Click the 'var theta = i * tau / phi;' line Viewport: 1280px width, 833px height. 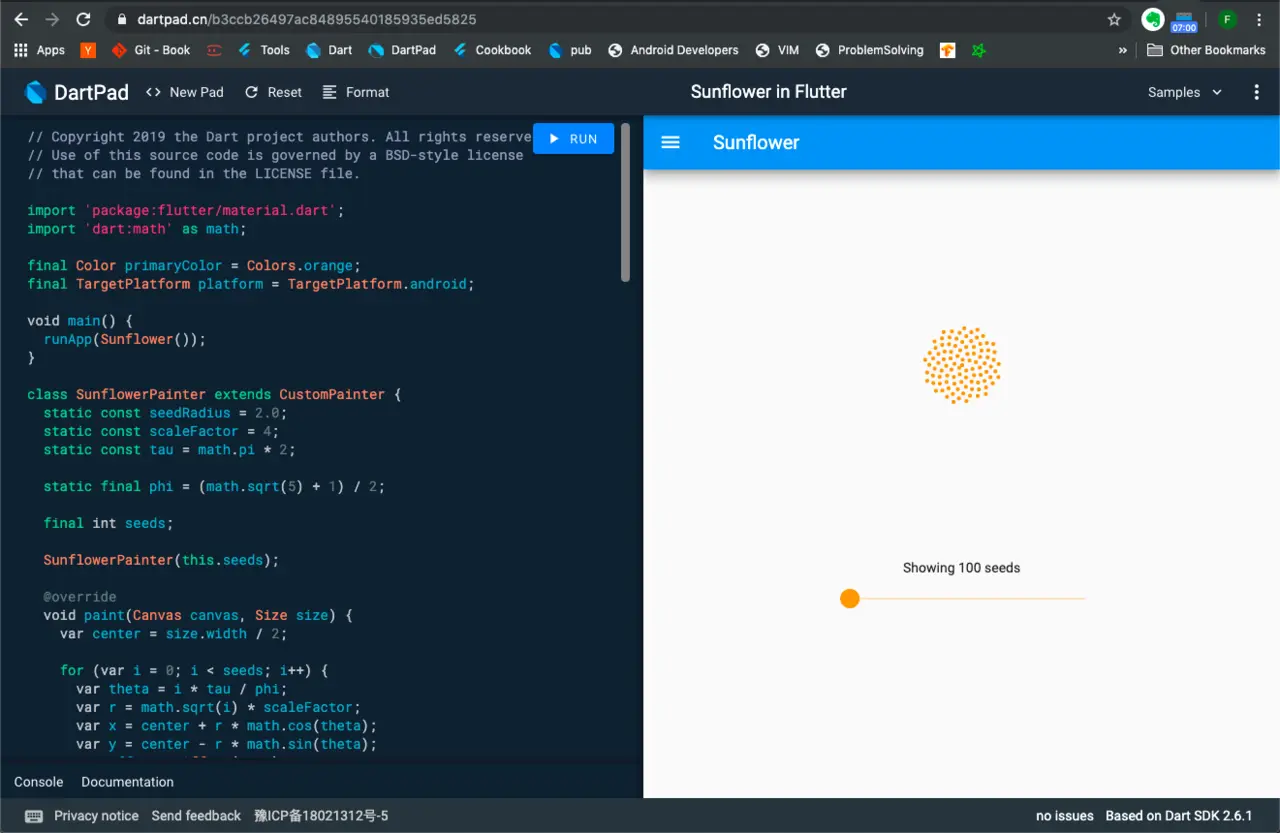point(182,689)
